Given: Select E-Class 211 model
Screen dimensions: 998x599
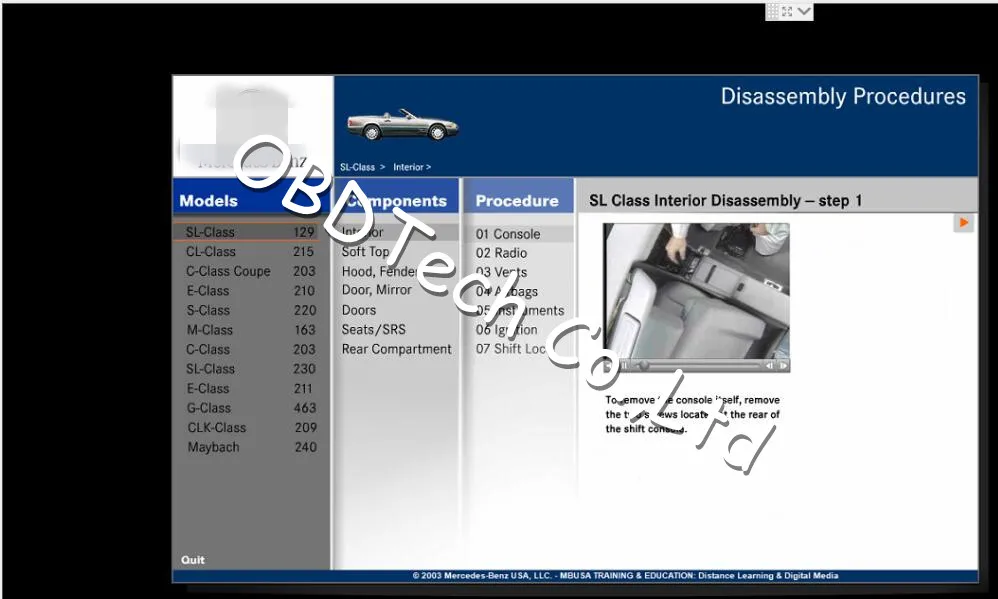Looking at the screenshot, I should click(251, 388).
